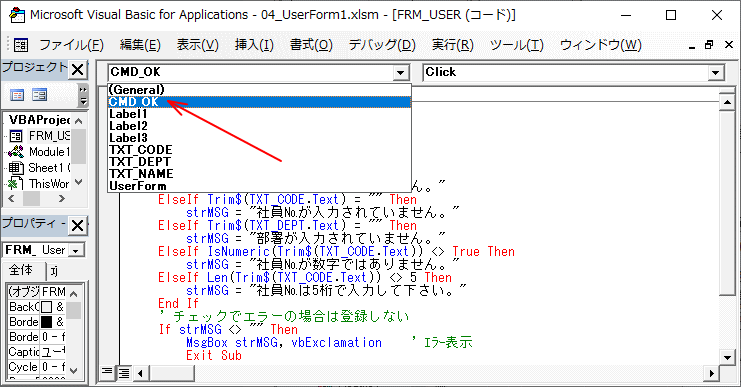
Task: Click the 'MsgBox strMSG, vbExclamation' code line
Action: [284, 343]
